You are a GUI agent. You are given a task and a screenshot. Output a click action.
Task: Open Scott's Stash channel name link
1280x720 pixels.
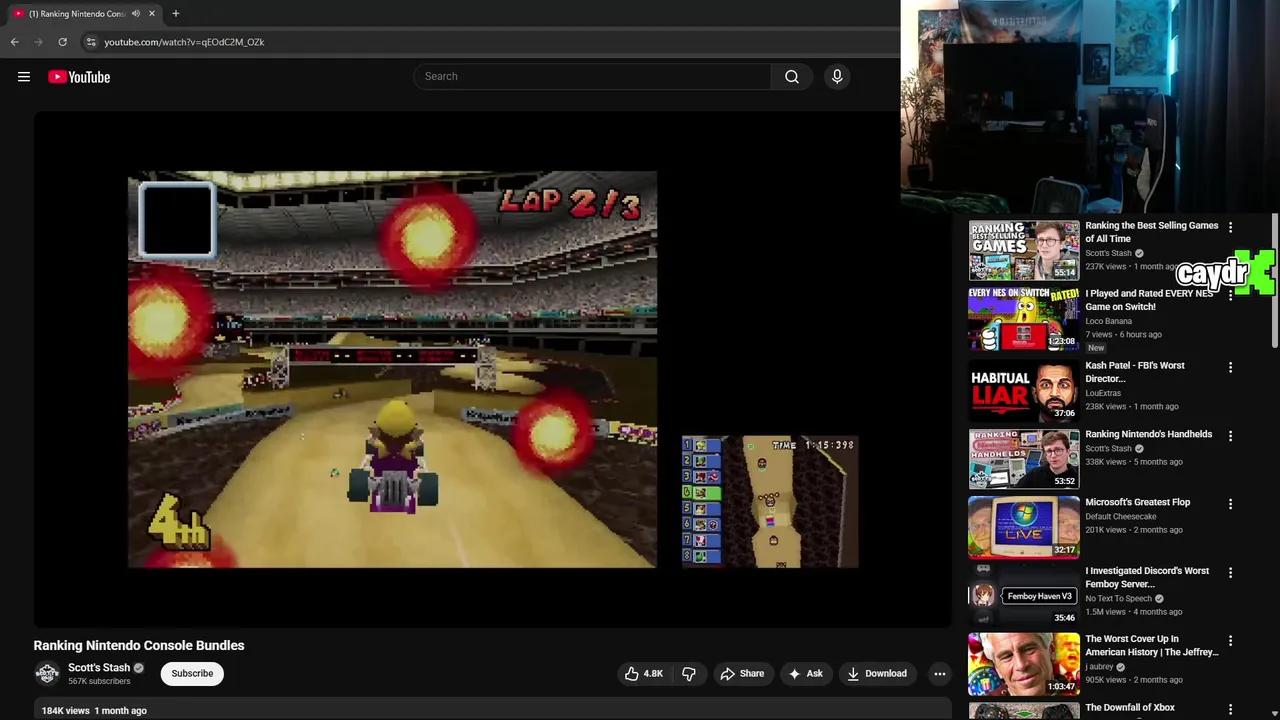pyautogui.click(x=99, y=668)
